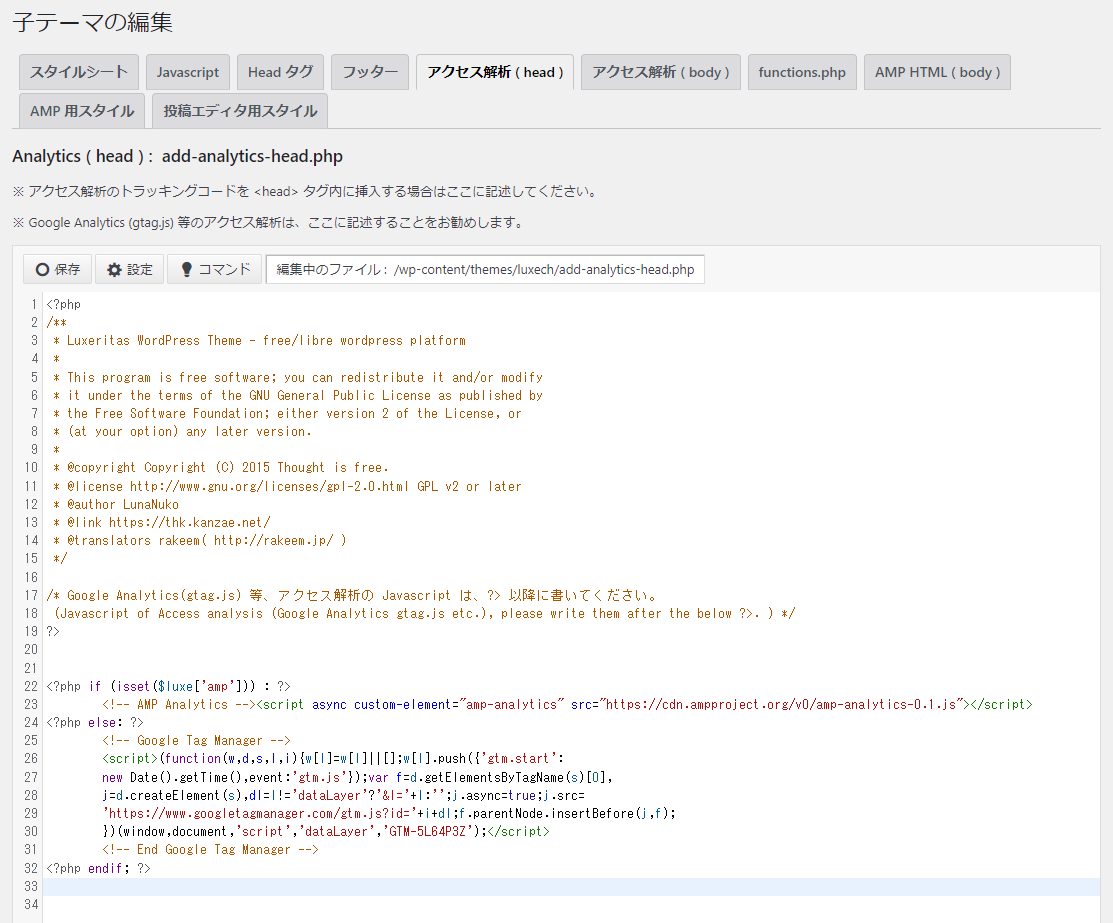Click the 子テーマの編集 page title

pyautogui.click(x=92, y=22)
